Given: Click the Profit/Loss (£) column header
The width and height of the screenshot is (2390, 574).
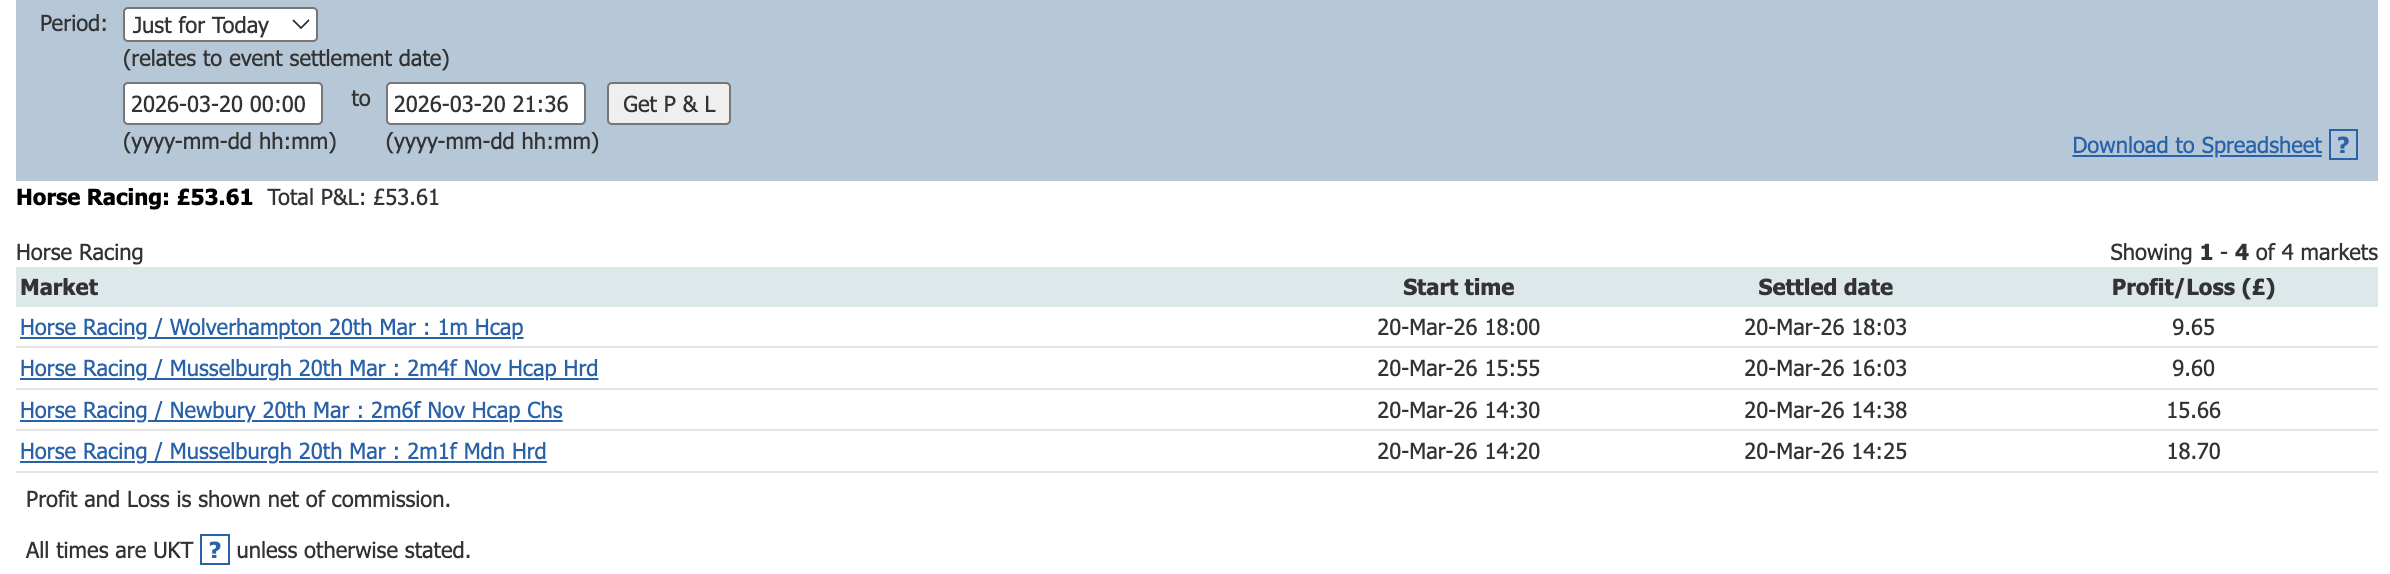Looking at the screenshot, I should point(2193,288).
